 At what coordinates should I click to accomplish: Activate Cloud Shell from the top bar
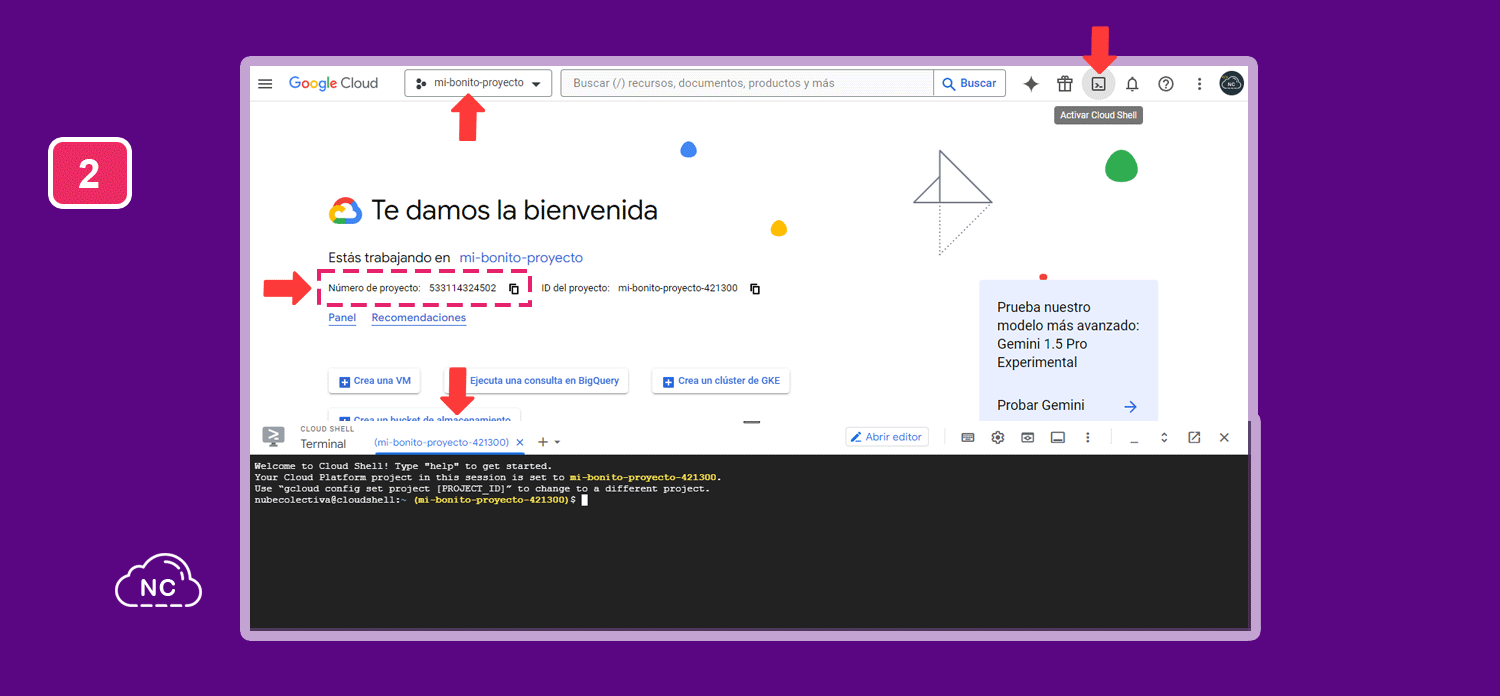[1098, 84]
